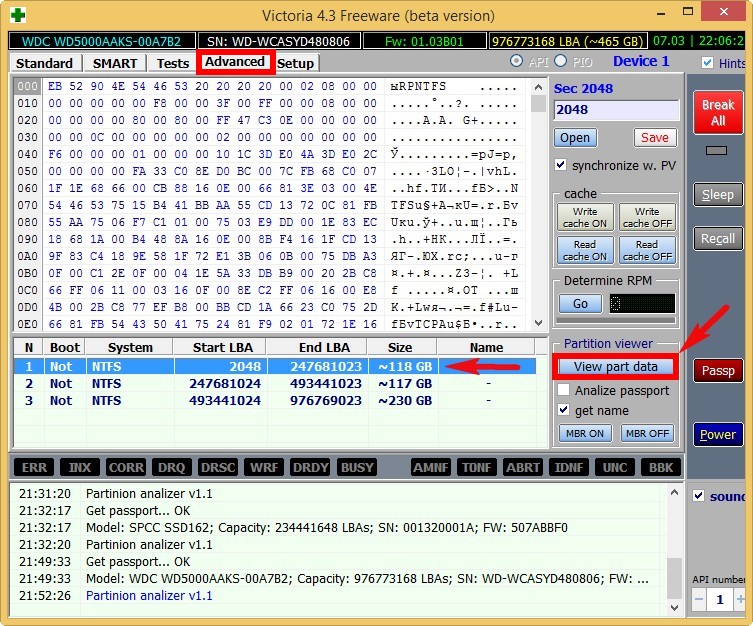The width and height of the screenshot is (753, 626).
Task: Open the Tests tab
Action: 173,63
